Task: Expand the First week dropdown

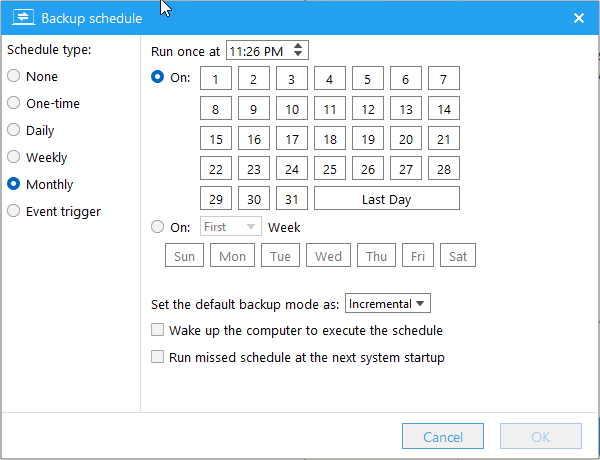Action: pyautogui.click(x=231, y=227)
